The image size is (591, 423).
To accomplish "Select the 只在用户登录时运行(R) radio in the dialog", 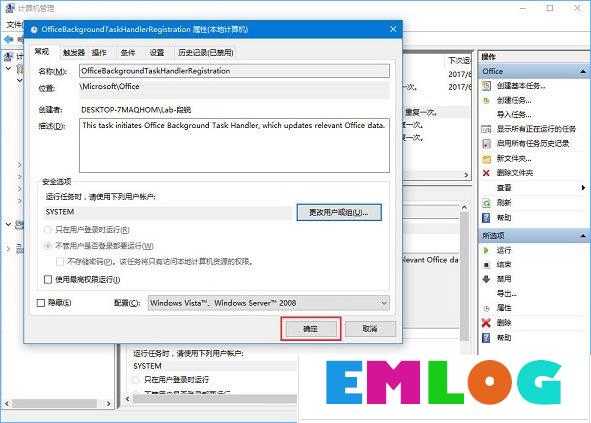I will tap(48, 230).
